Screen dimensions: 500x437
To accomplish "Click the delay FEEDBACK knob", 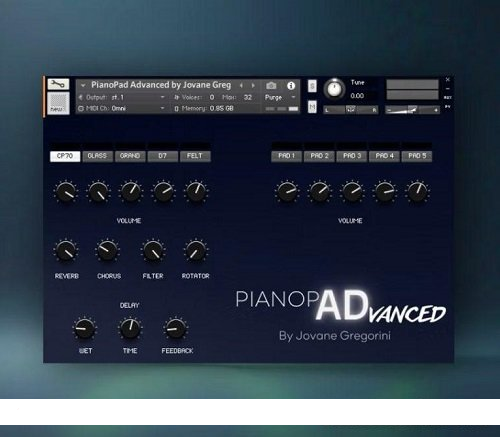I will coord(176,328).
